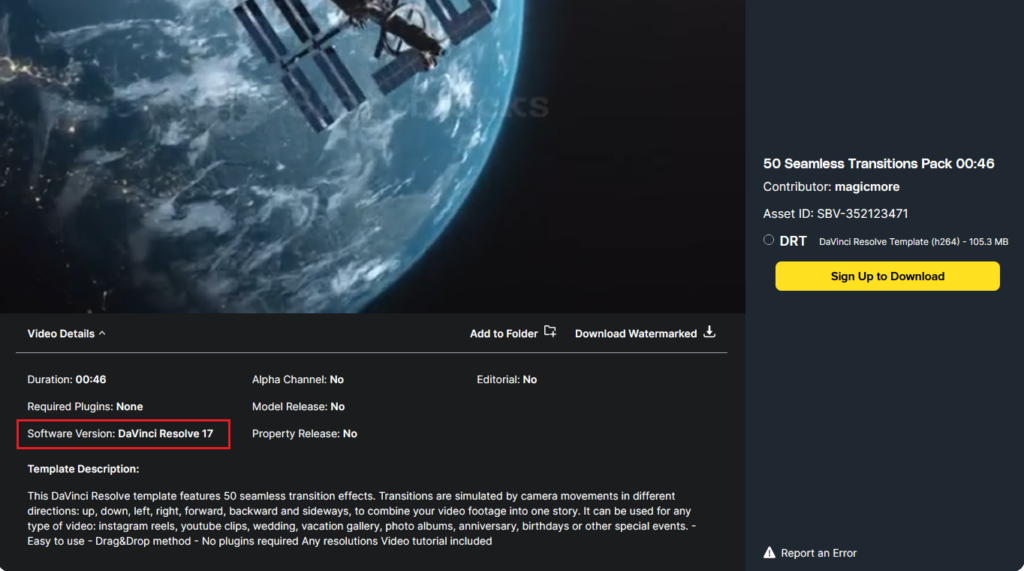Click the Report an Error link
The width and height of the screenshot is (1024, 571).
tap(818, 553)
